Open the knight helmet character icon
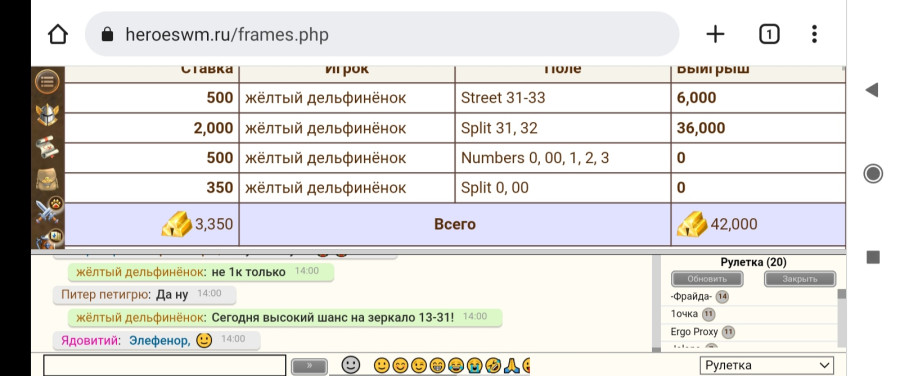The image size is (900, 376). pyautogui.click(x=47, y=114)
